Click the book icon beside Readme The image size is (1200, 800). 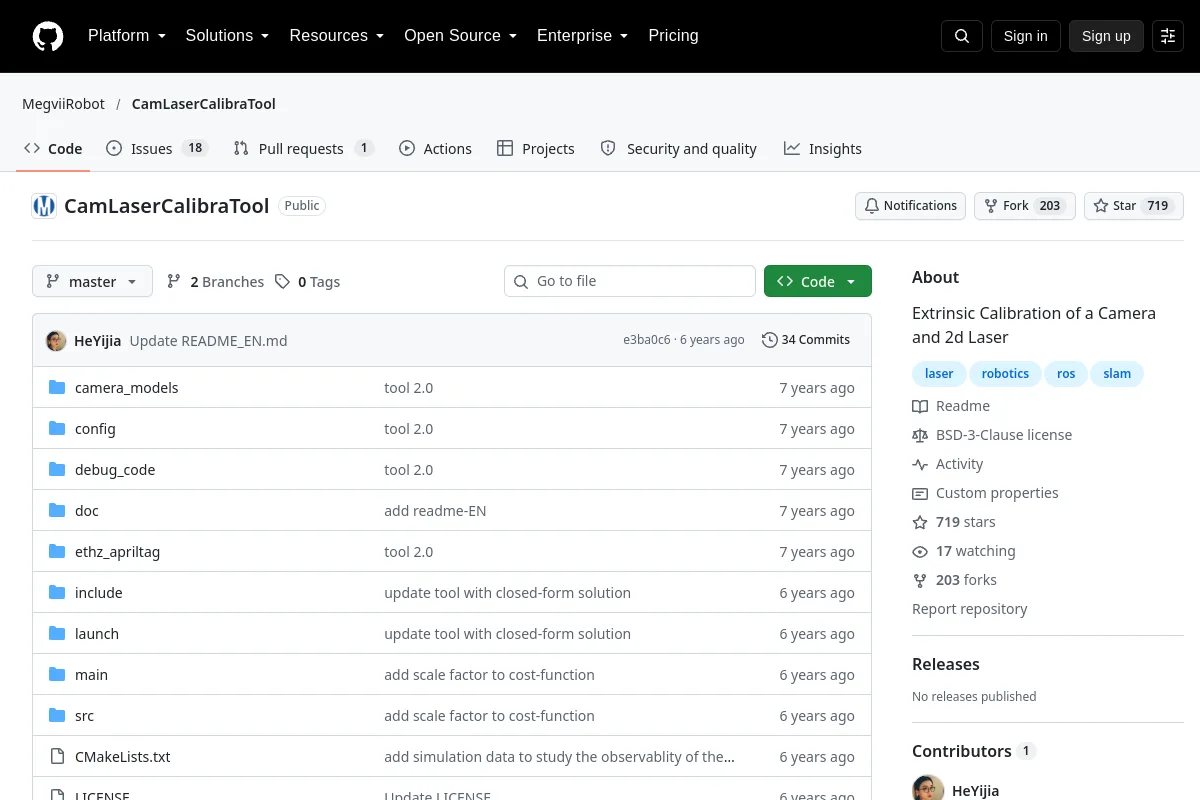point(920,406)
